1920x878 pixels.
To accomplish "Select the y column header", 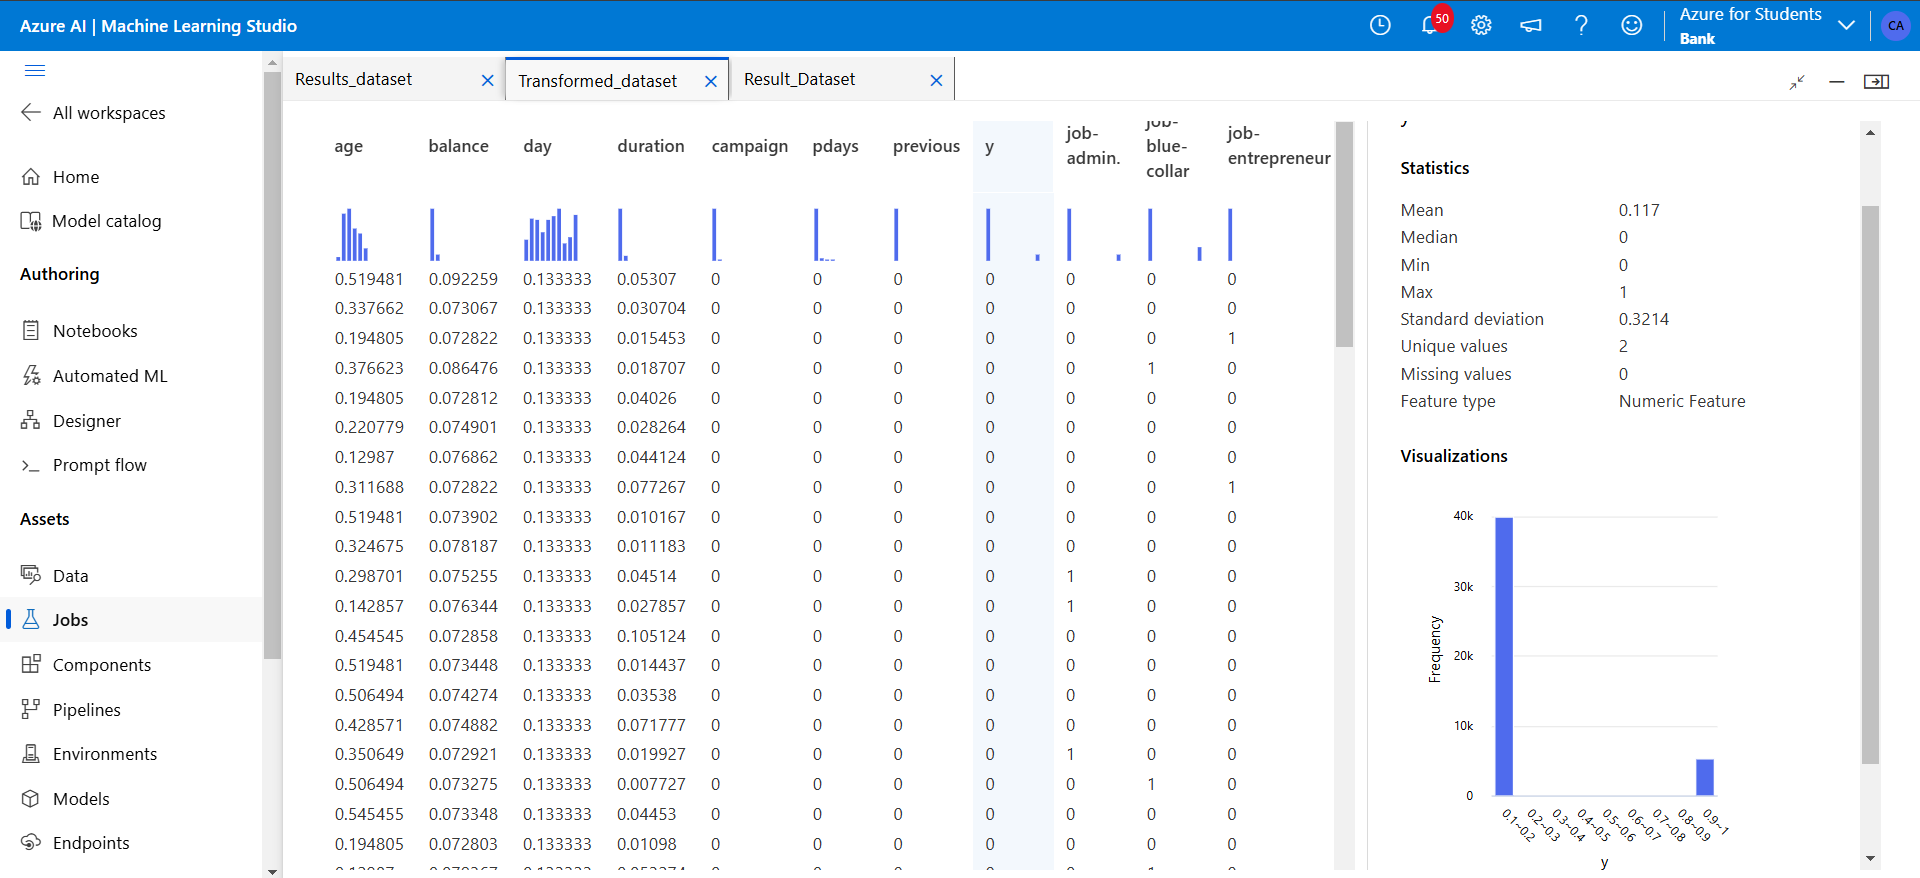I will coord(990,147).
